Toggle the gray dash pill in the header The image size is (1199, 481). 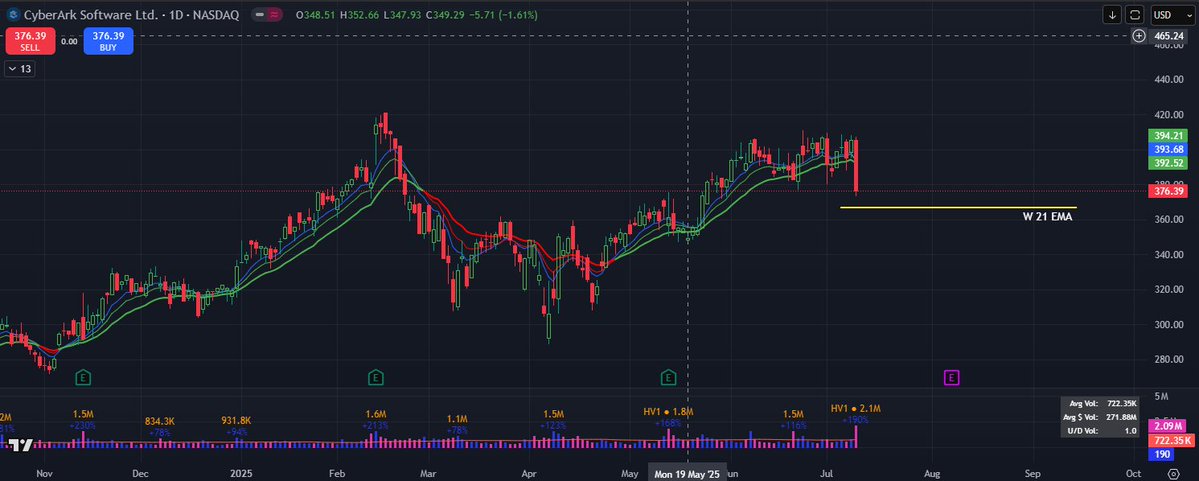[x=261, y=15]
